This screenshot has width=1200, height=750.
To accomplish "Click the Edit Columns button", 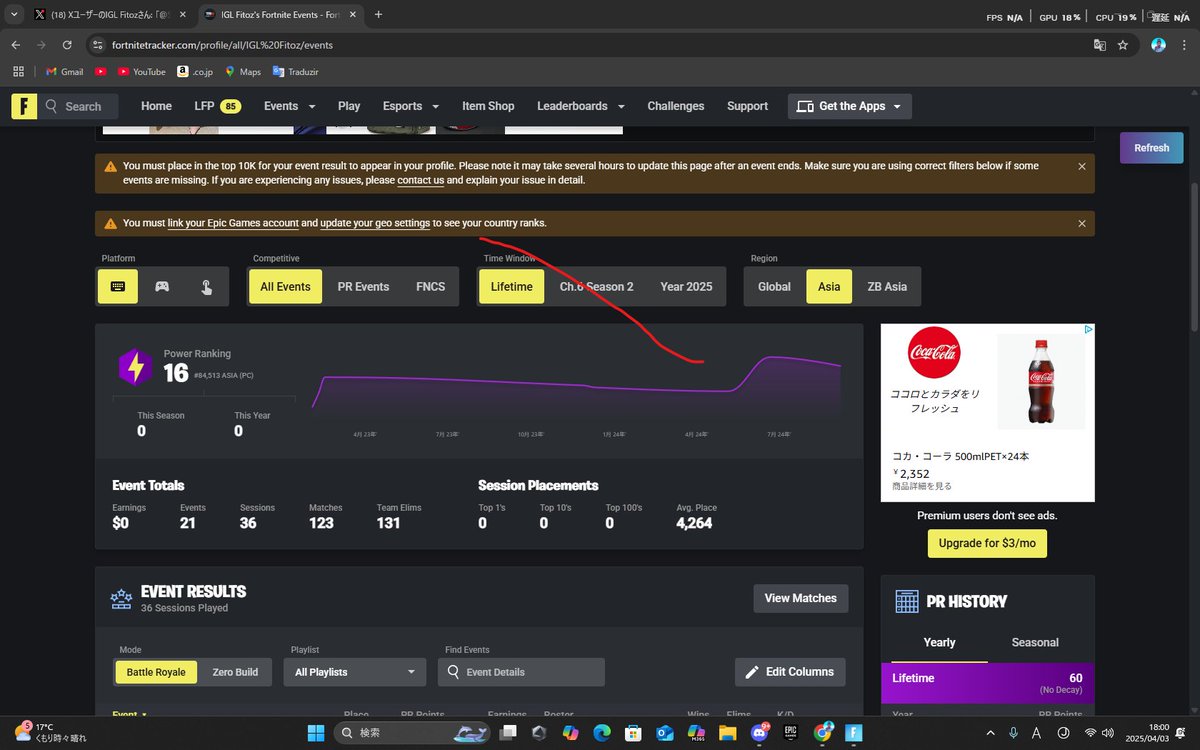I will coord(790,672).
